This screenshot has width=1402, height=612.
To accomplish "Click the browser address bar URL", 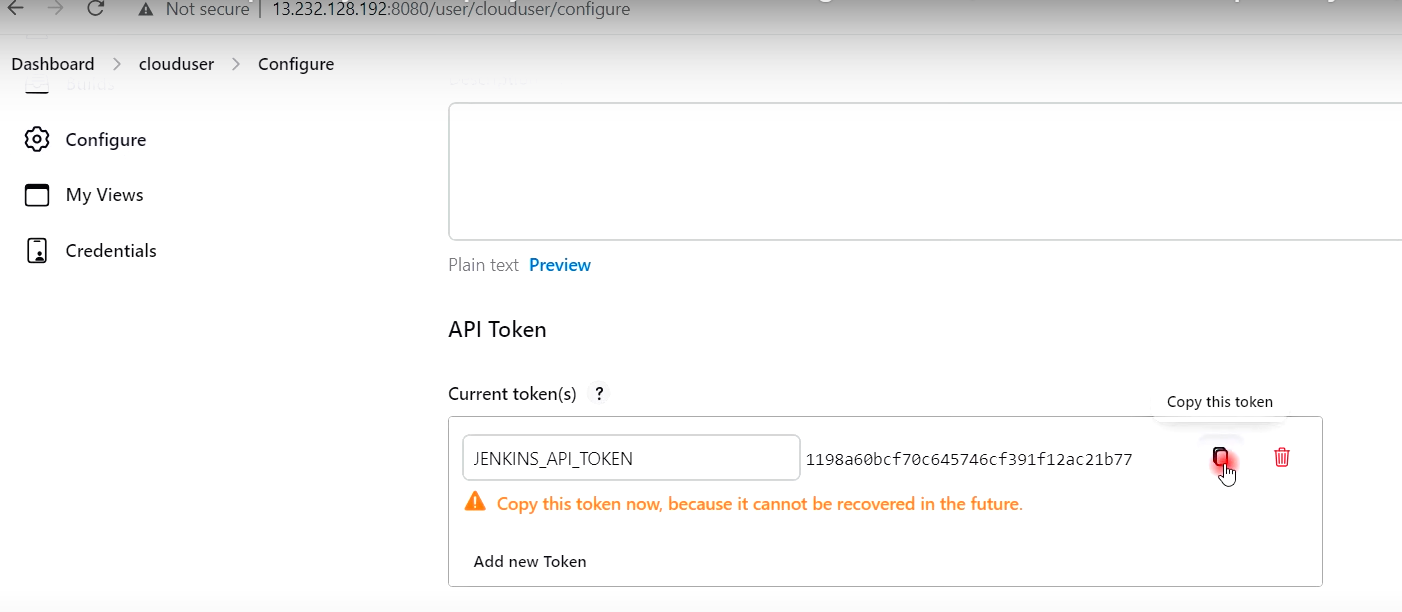I will point(451,10).
